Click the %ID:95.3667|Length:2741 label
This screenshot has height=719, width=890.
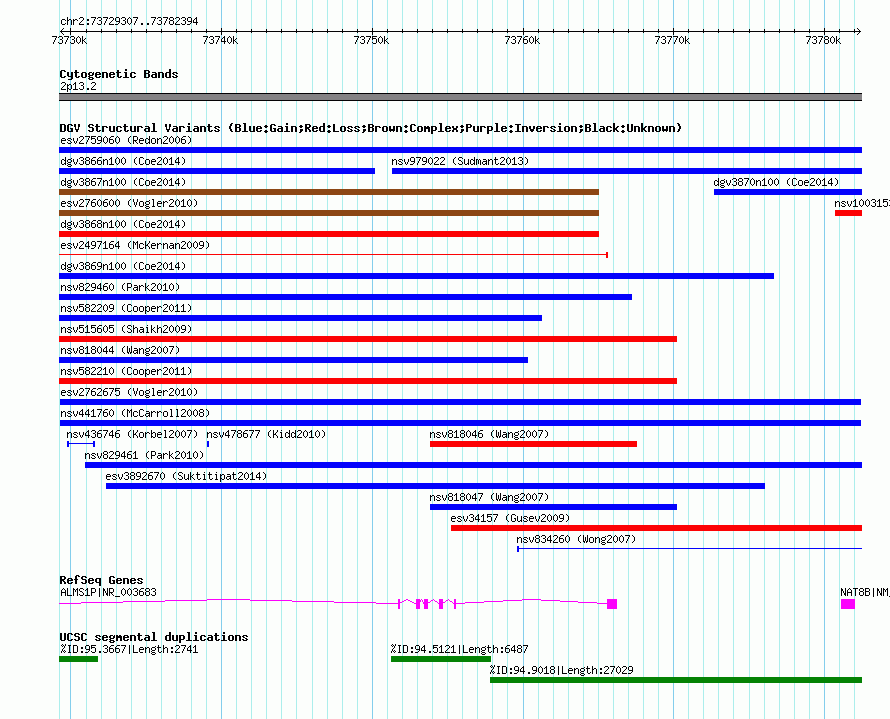(129, 649)
